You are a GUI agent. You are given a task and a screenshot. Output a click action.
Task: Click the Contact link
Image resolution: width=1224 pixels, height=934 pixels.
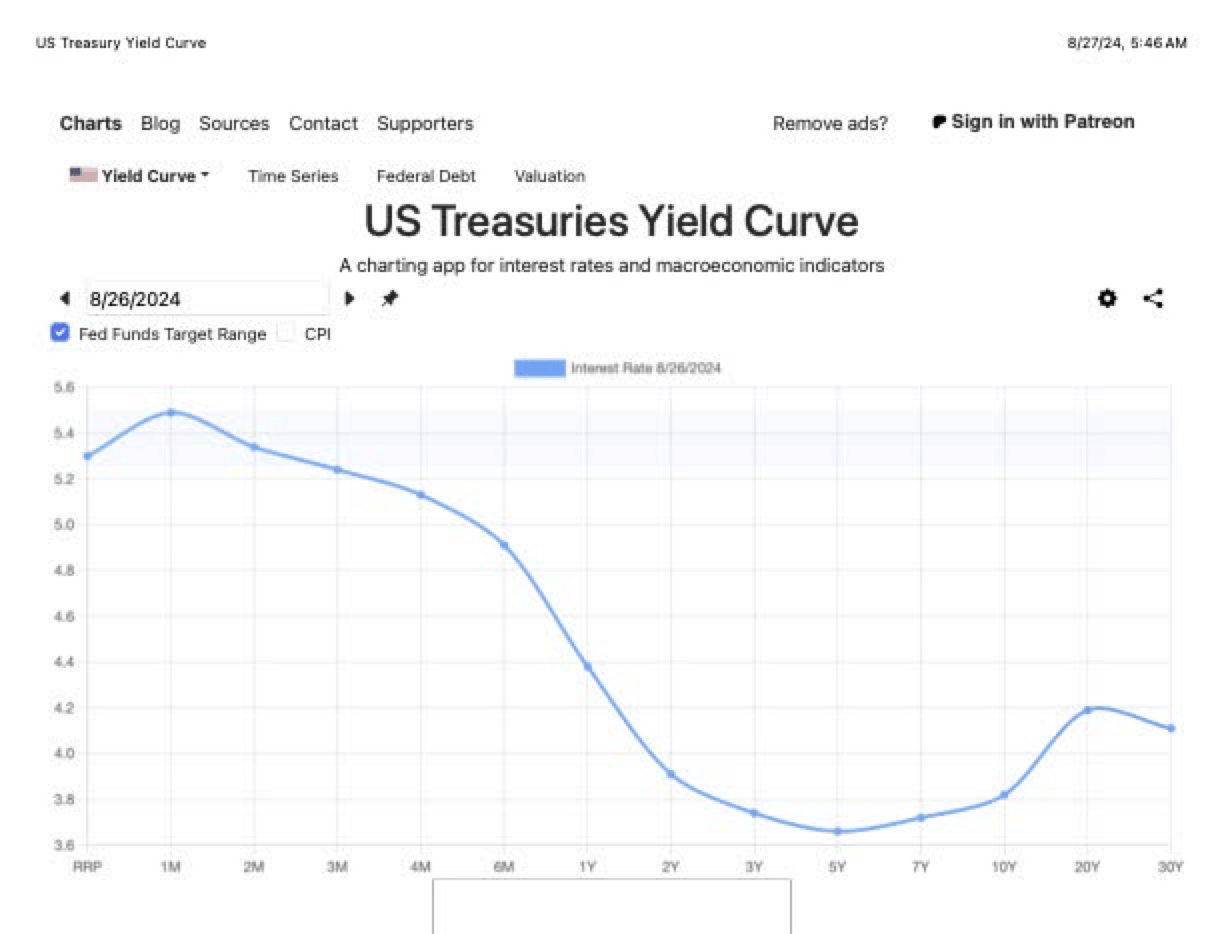click(x=323, y=124)
